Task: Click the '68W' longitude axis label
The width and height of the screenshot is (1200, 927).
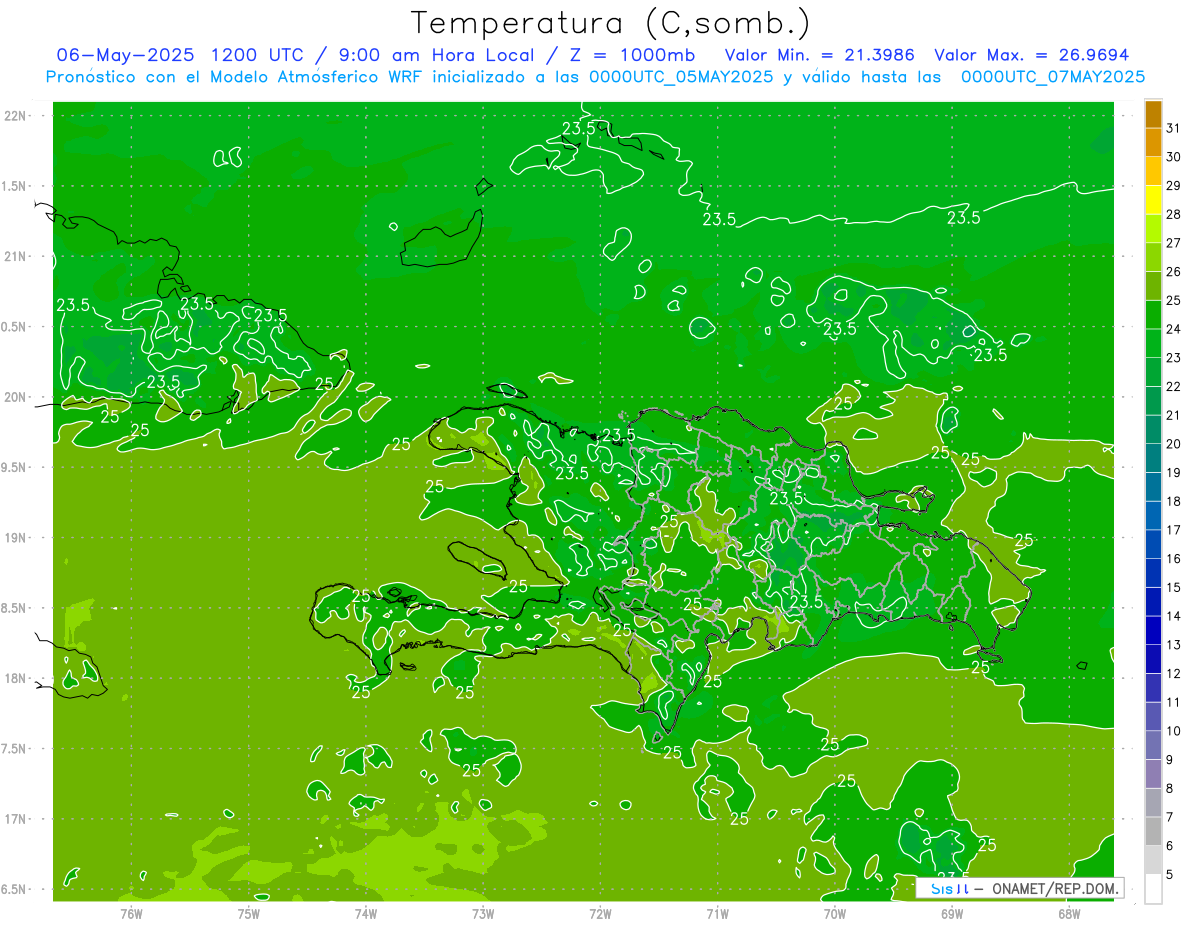Action: coord(1069,913)
